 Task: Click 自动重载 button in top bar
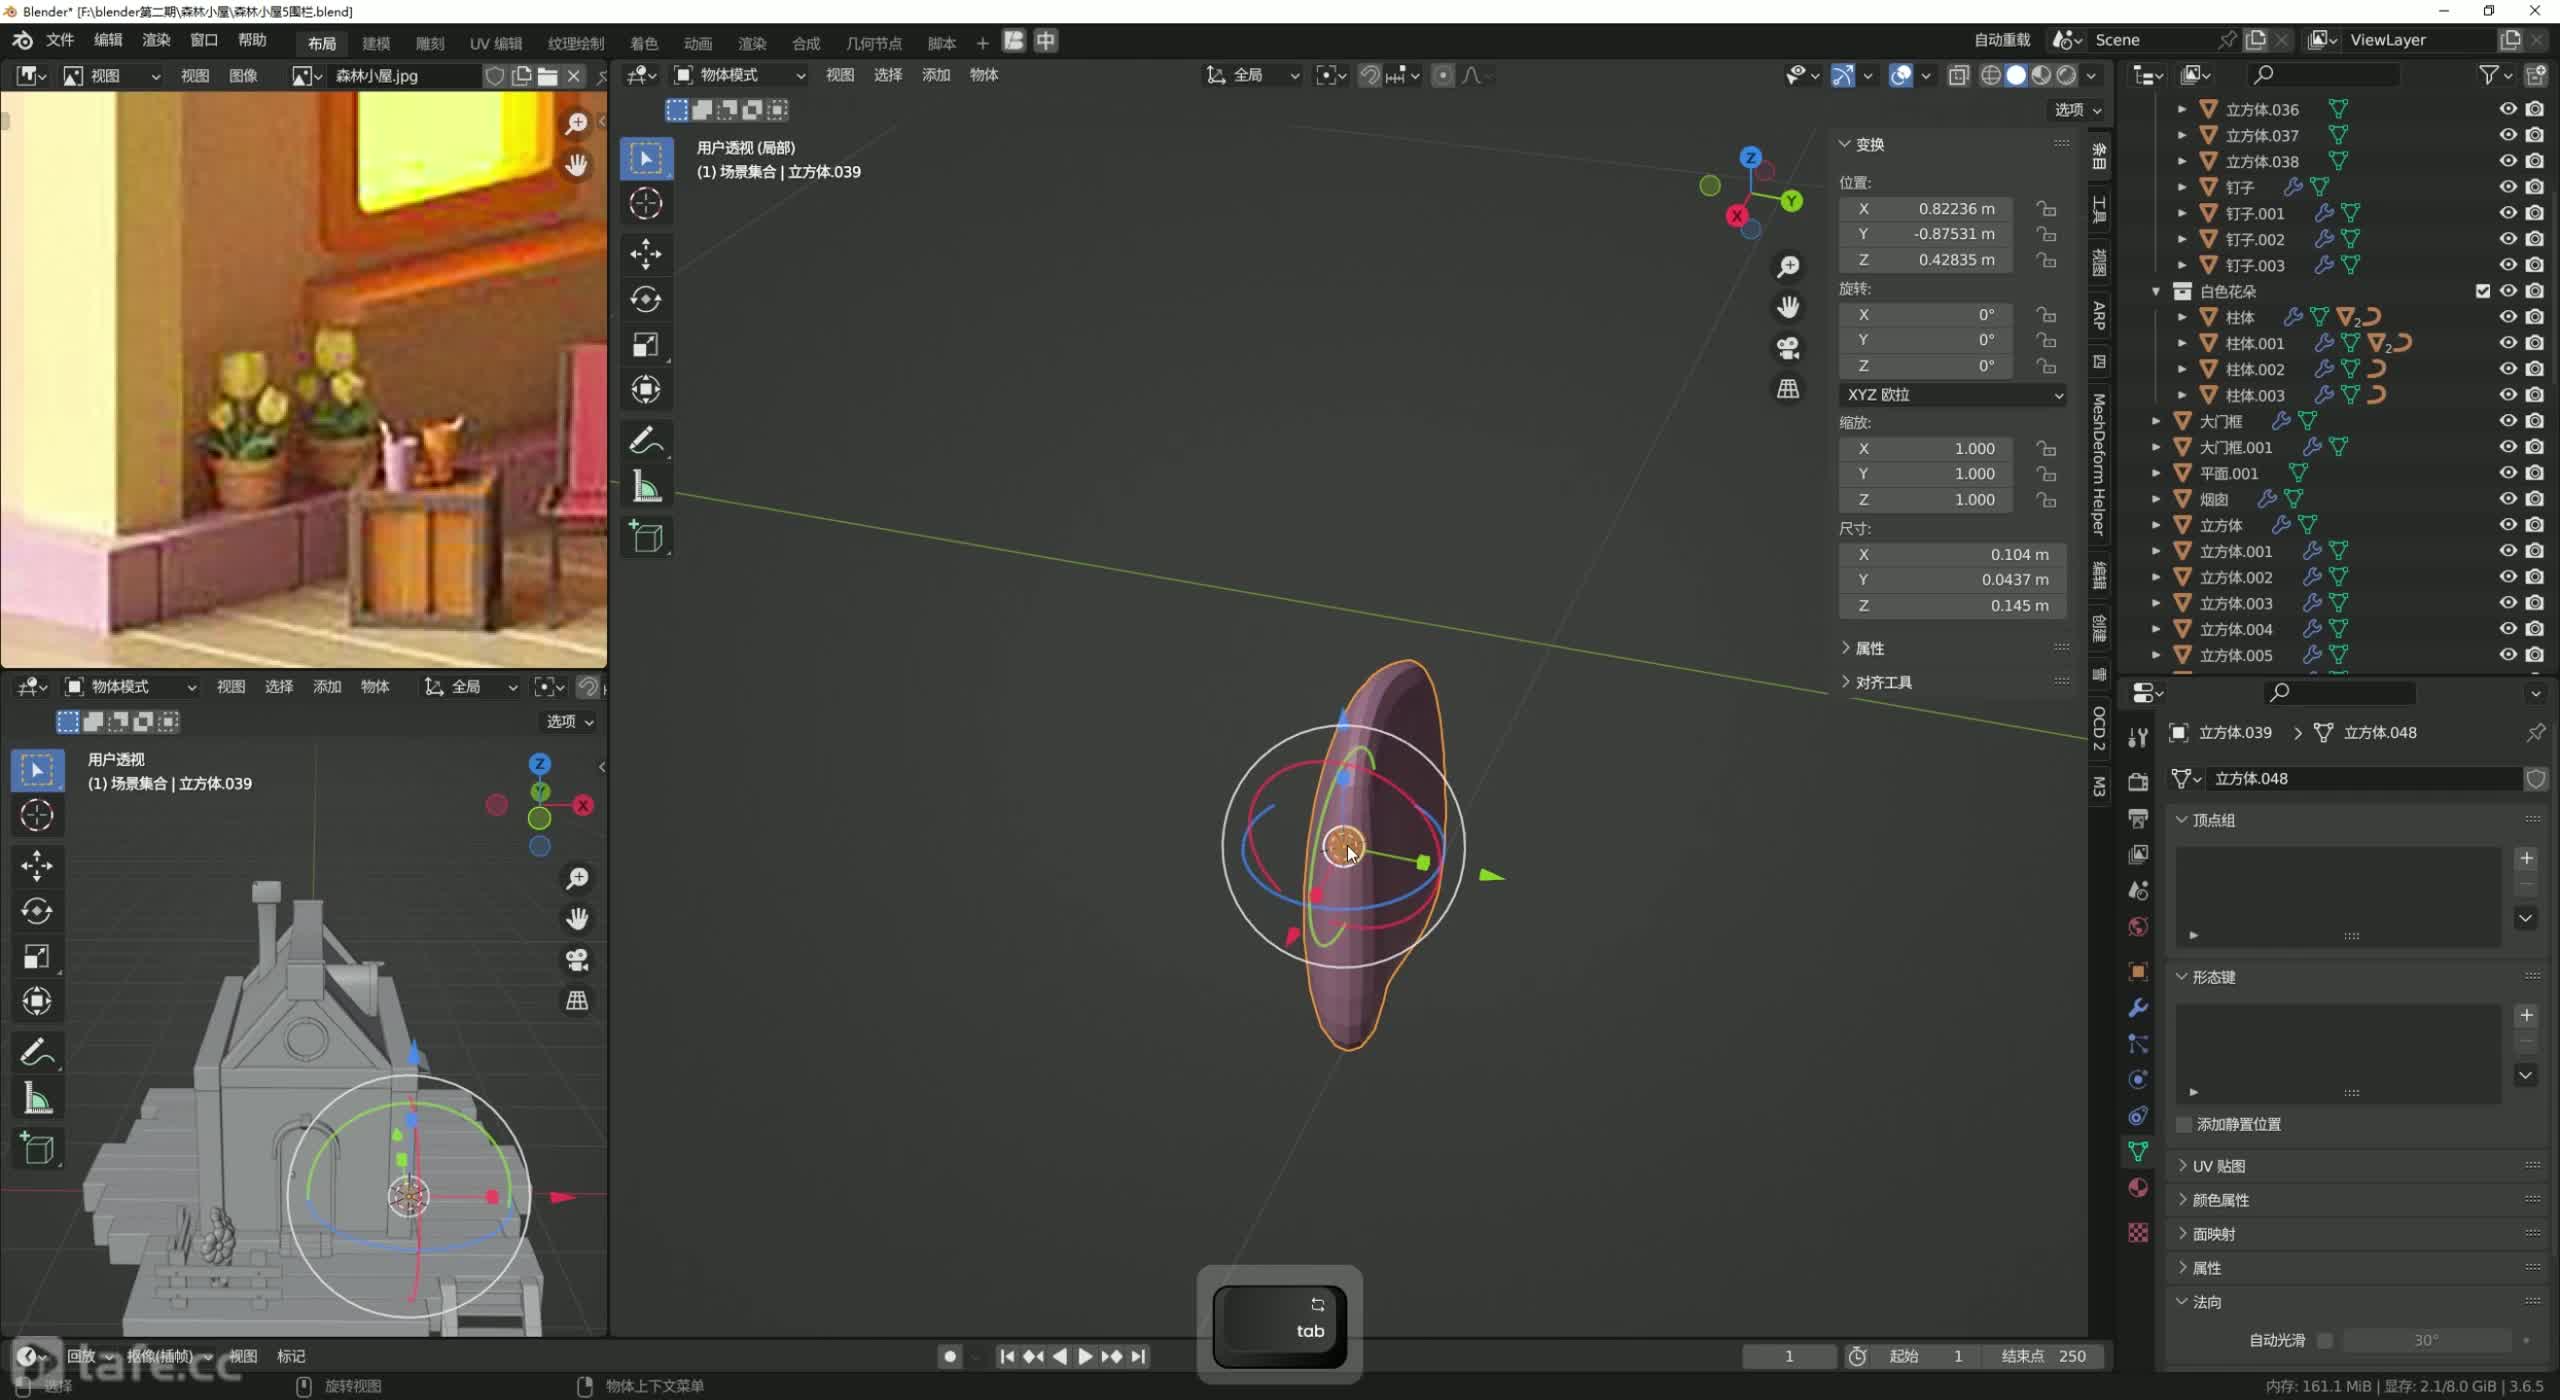coord(2002,40)
